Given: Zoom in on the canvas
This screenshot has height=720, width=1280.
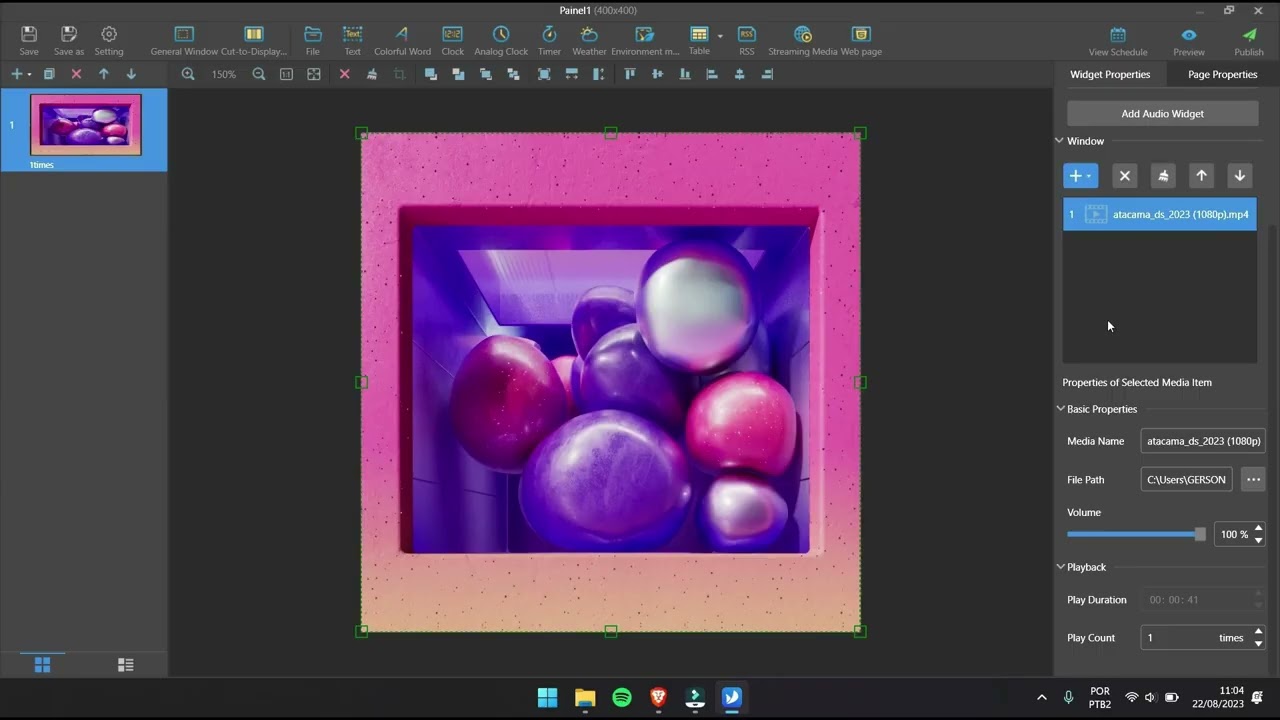Looking at the screenshot, I should 188,74.
